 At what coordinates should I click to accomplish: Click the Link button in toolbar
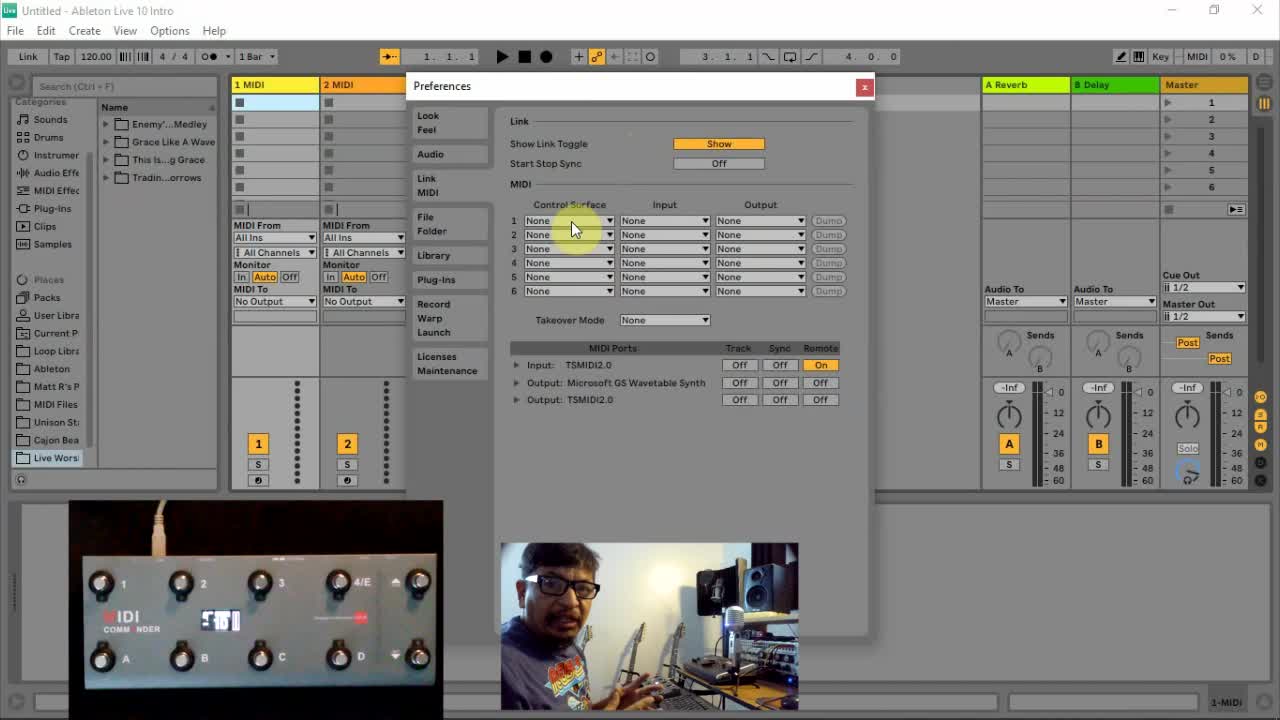(x=28, y=57)
